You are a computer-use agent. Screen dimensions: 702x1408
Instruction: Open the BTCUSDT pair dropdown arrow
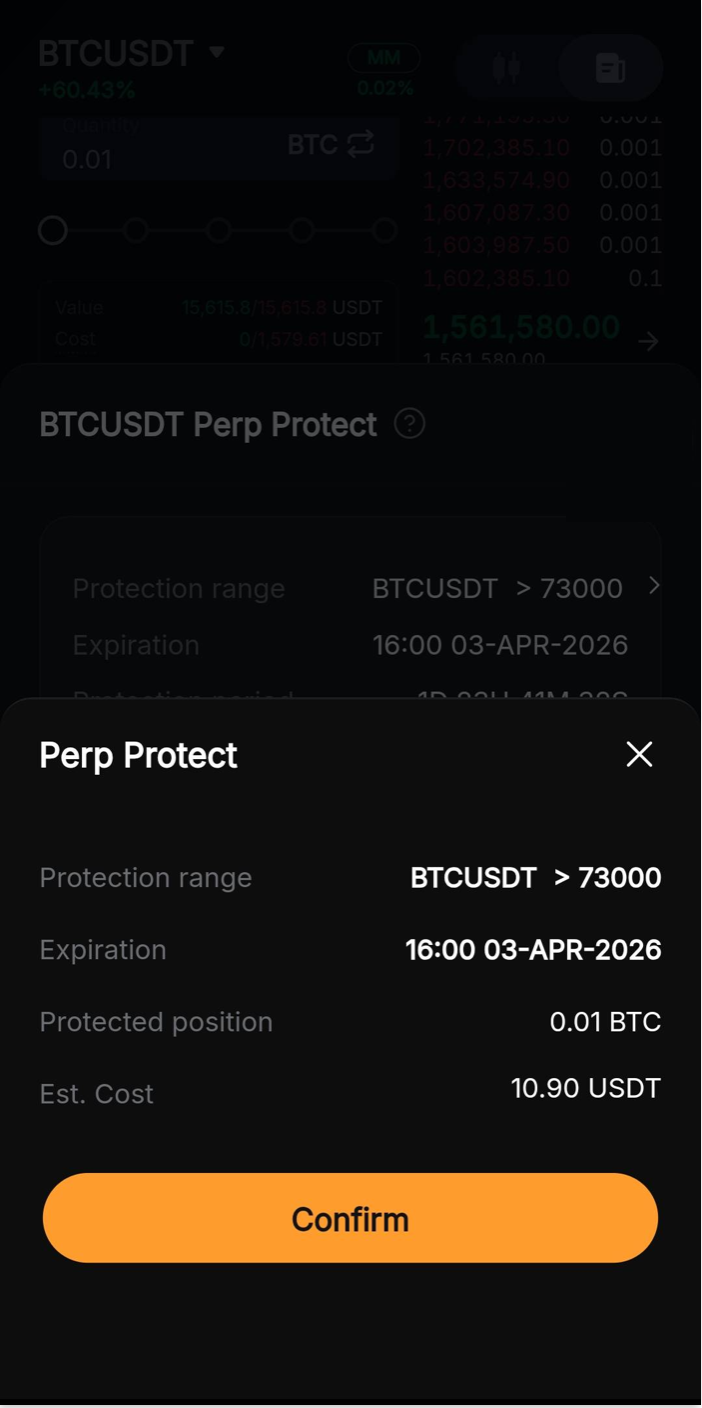click(217, 52)
